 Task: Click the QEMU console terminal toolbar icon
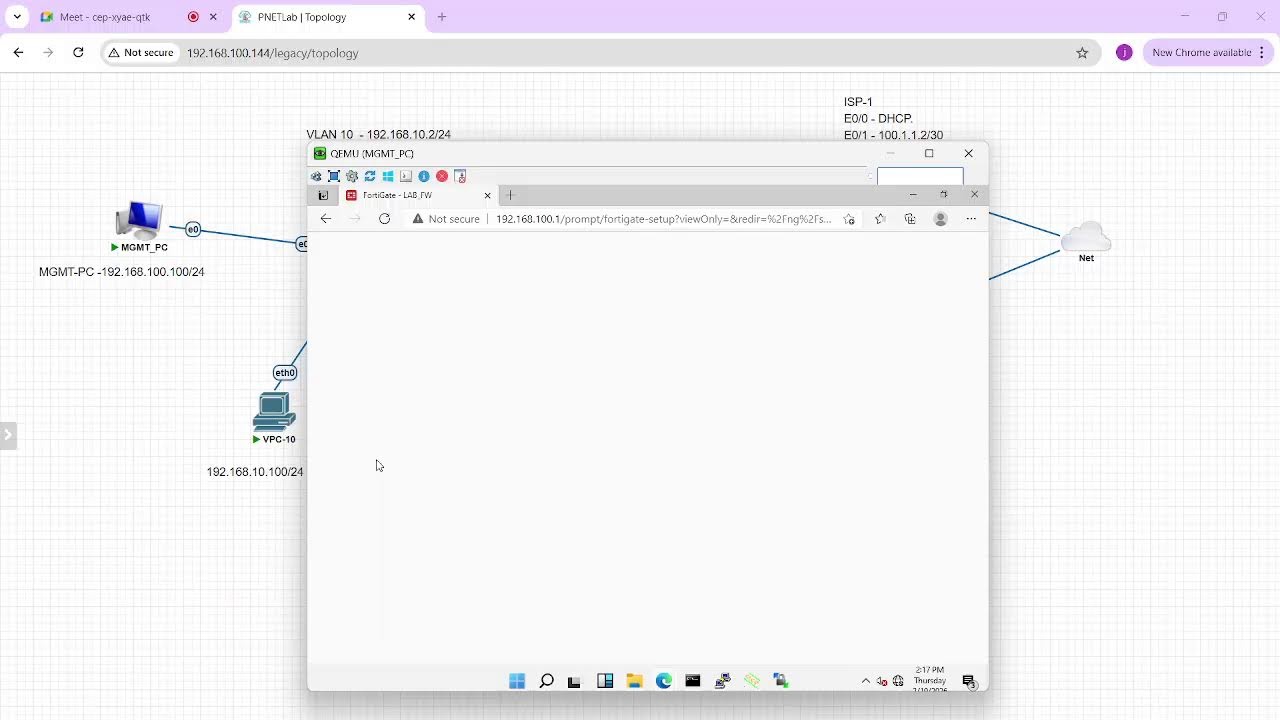pos(406,176)
